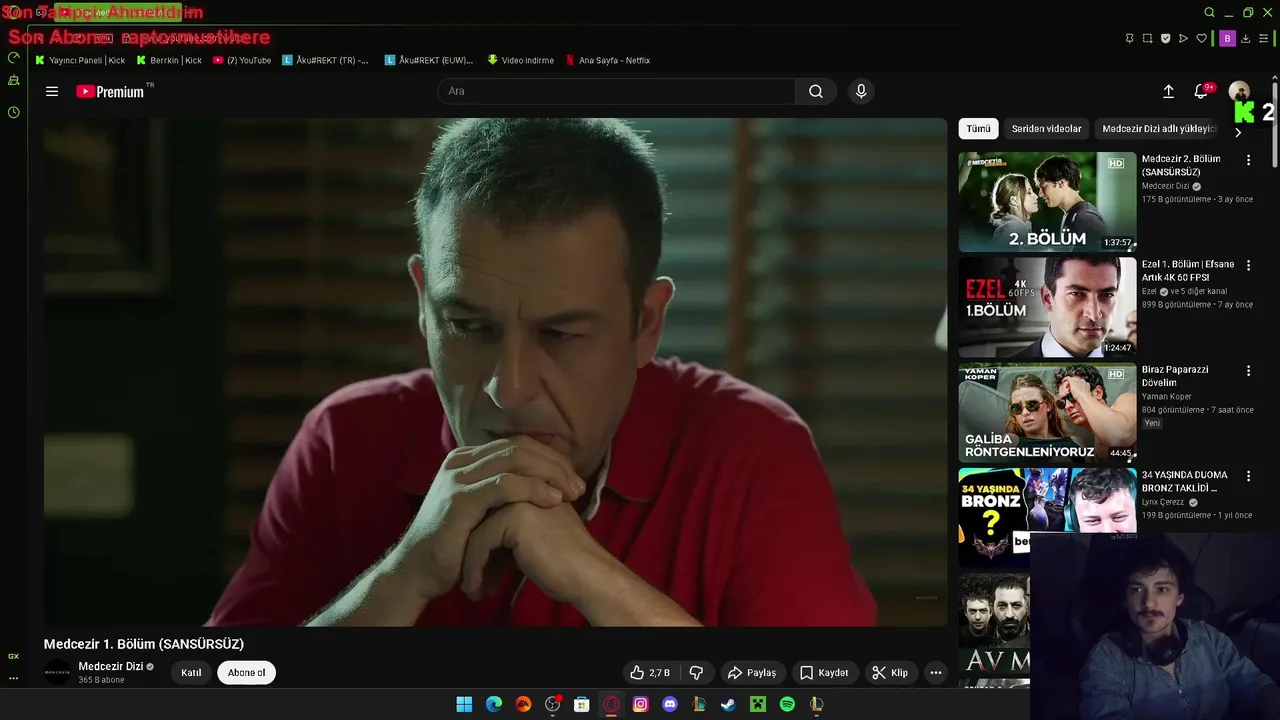This screenshot has width=1280, height=720.
Task: Show next filter chips with arrow
Action: pos(1238,132)
